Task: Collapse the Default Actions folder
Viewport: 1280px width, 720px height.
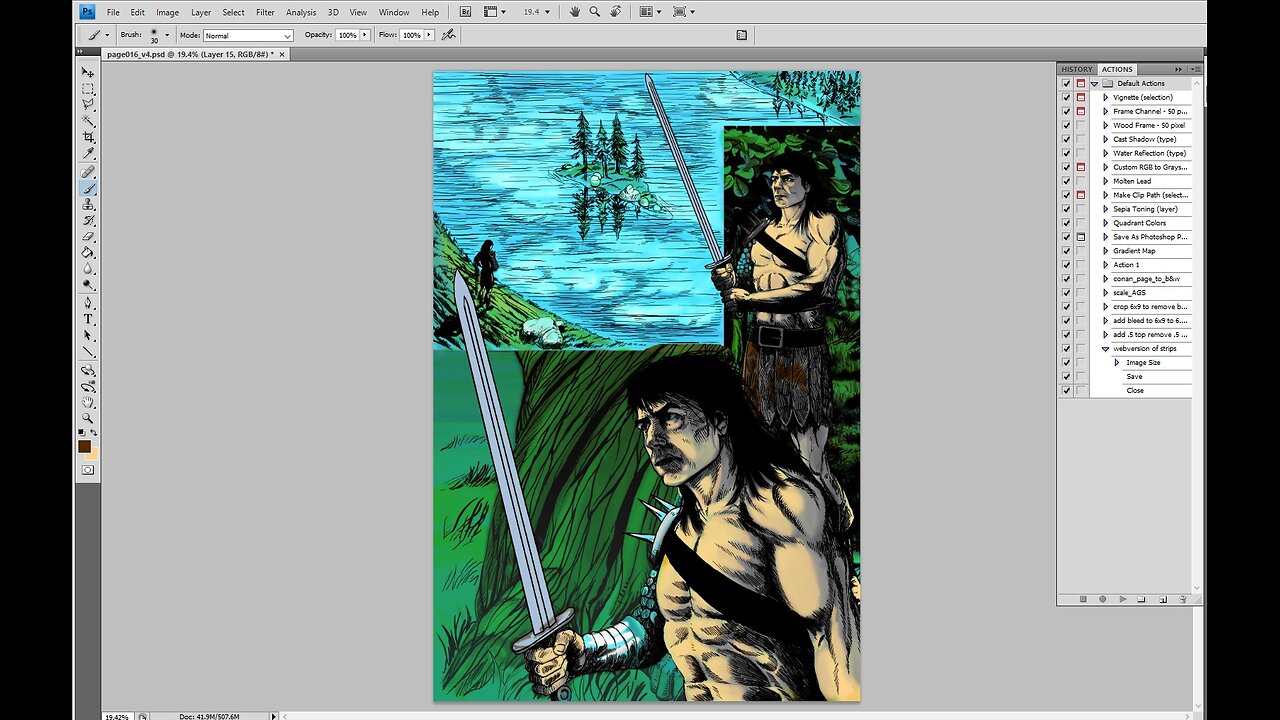Action: 1094,84
